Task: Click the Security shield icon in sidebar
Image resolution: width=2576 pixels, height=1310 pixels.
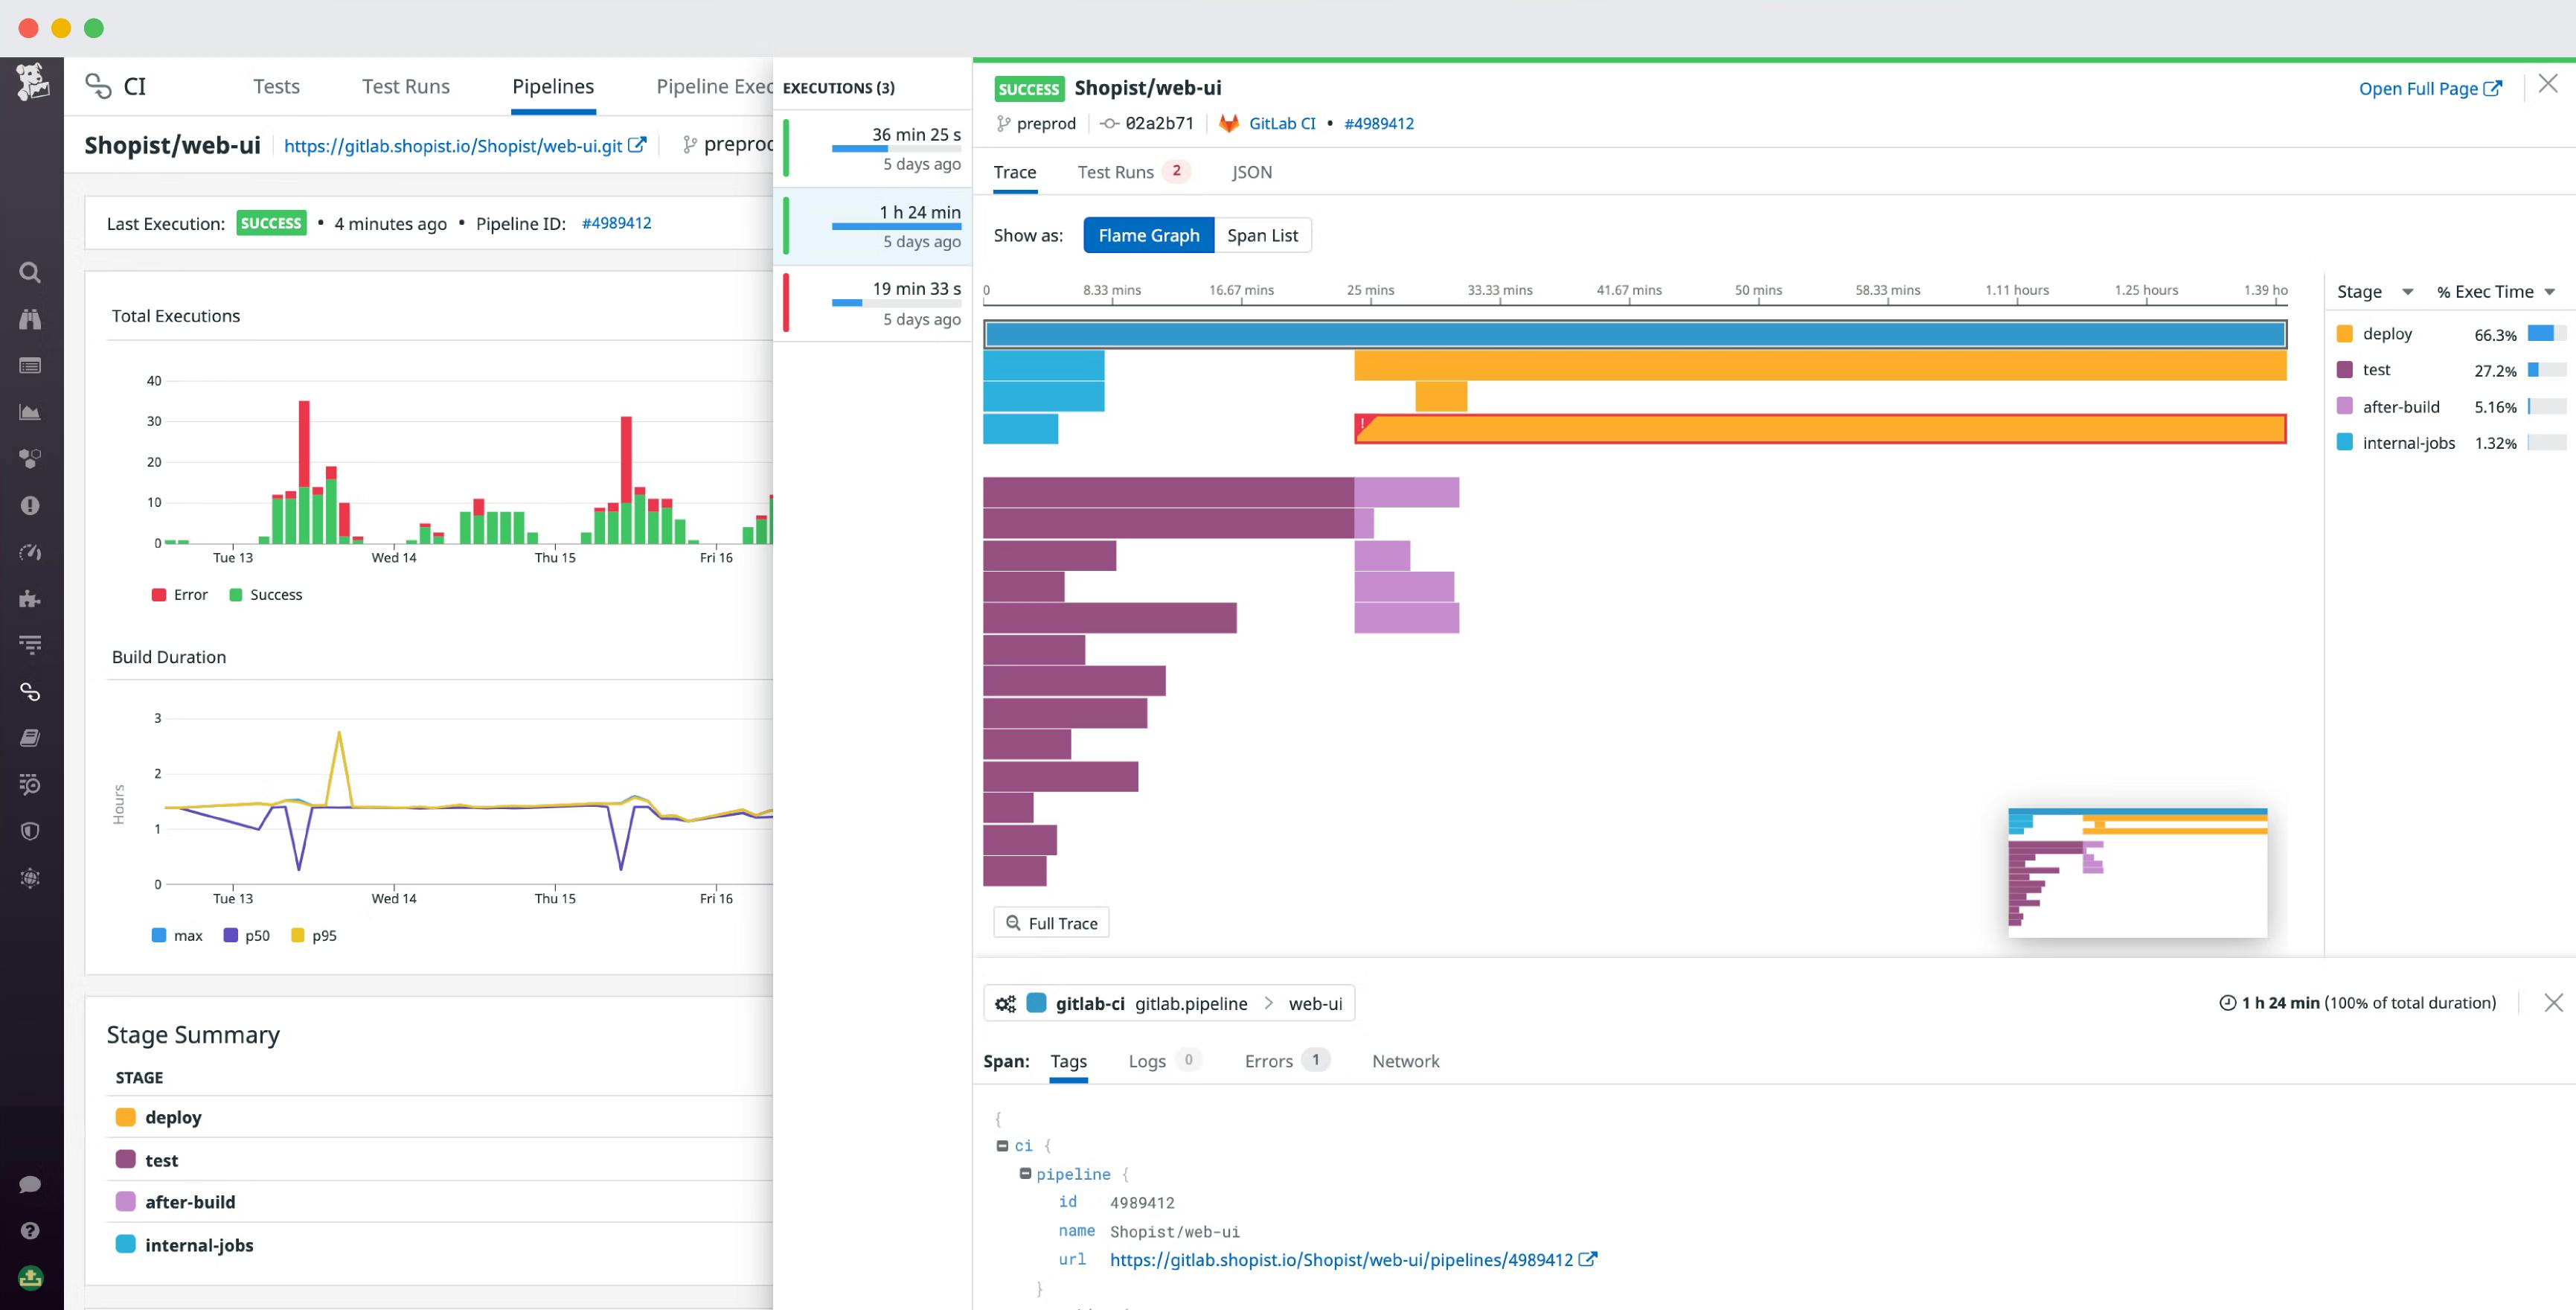Action: point(30,831)
